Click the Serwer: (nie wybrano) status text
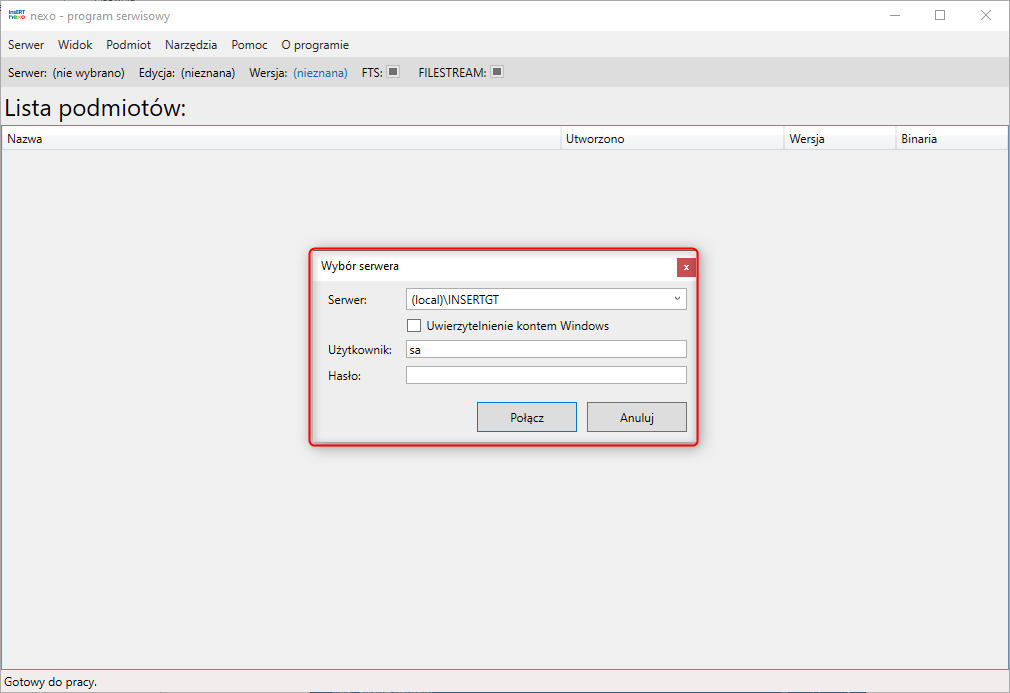The width and height of the screenshot is (1010, 693). pyautogui.click(x=66, y=73)
